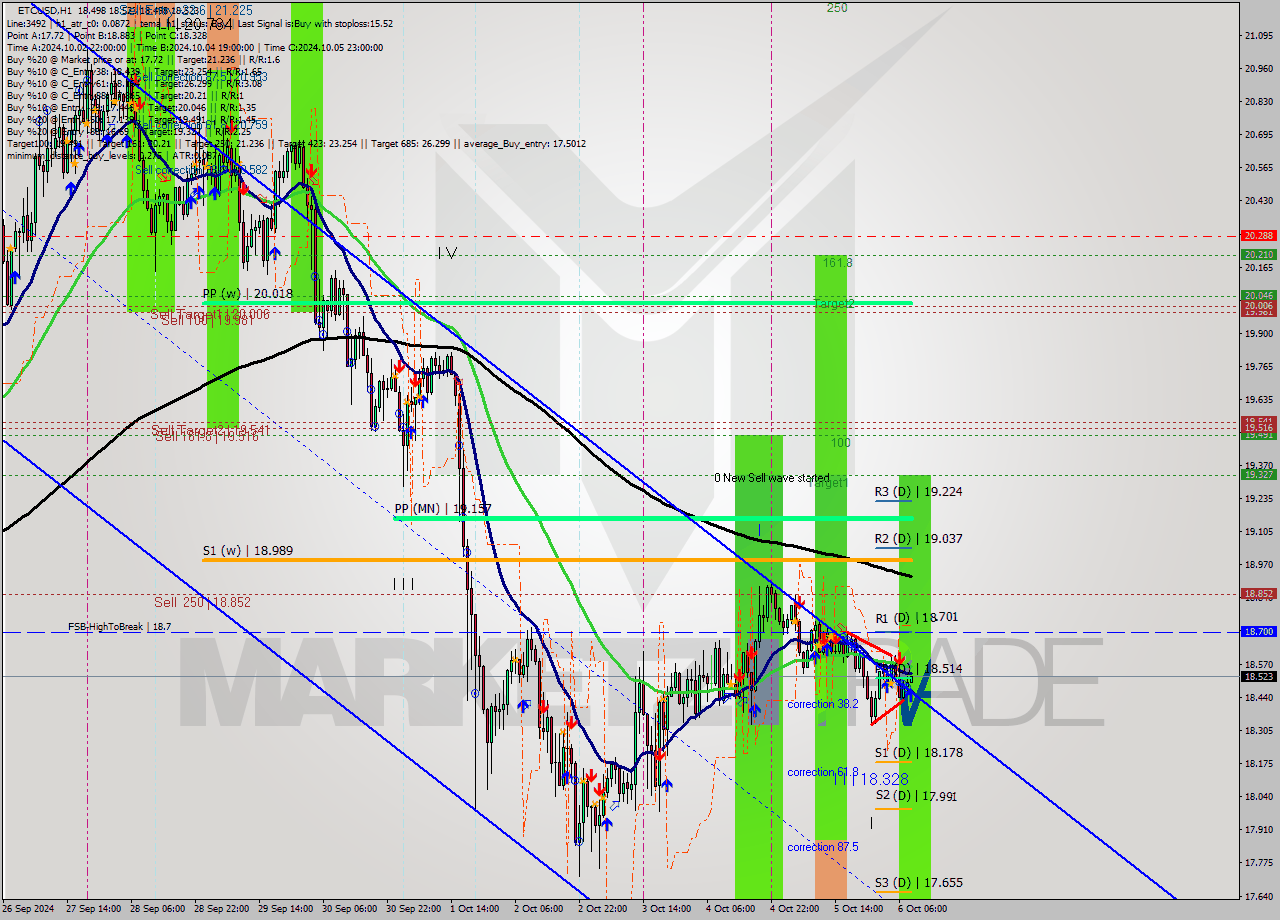Click the 'PP (w) | 20.018' pivot label
1280x920 pixels.
click(248, 294)
